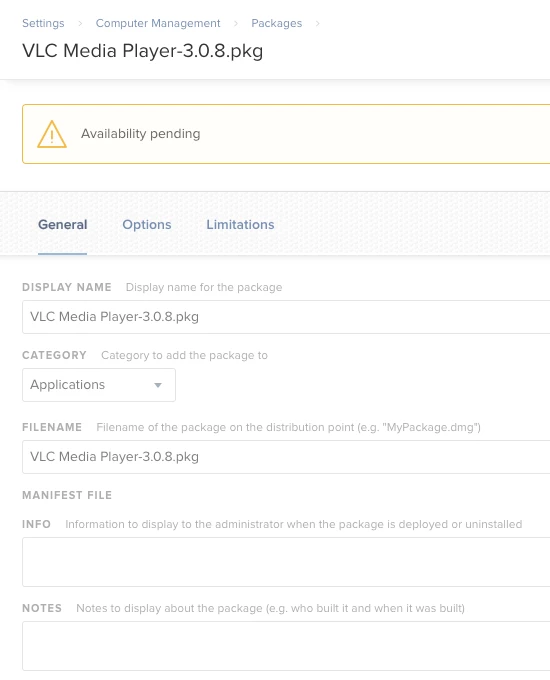Click into the Filename text field
The height and width of the screenshot is (680, 550).
(286, 457)
